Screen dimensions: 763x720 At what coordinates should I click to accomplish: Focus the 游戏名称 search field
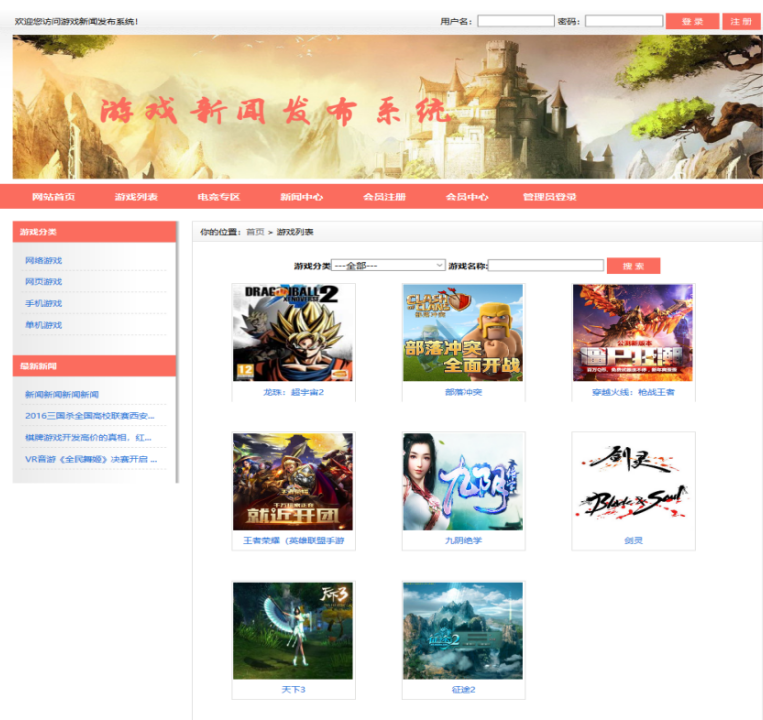coord(546,265)
